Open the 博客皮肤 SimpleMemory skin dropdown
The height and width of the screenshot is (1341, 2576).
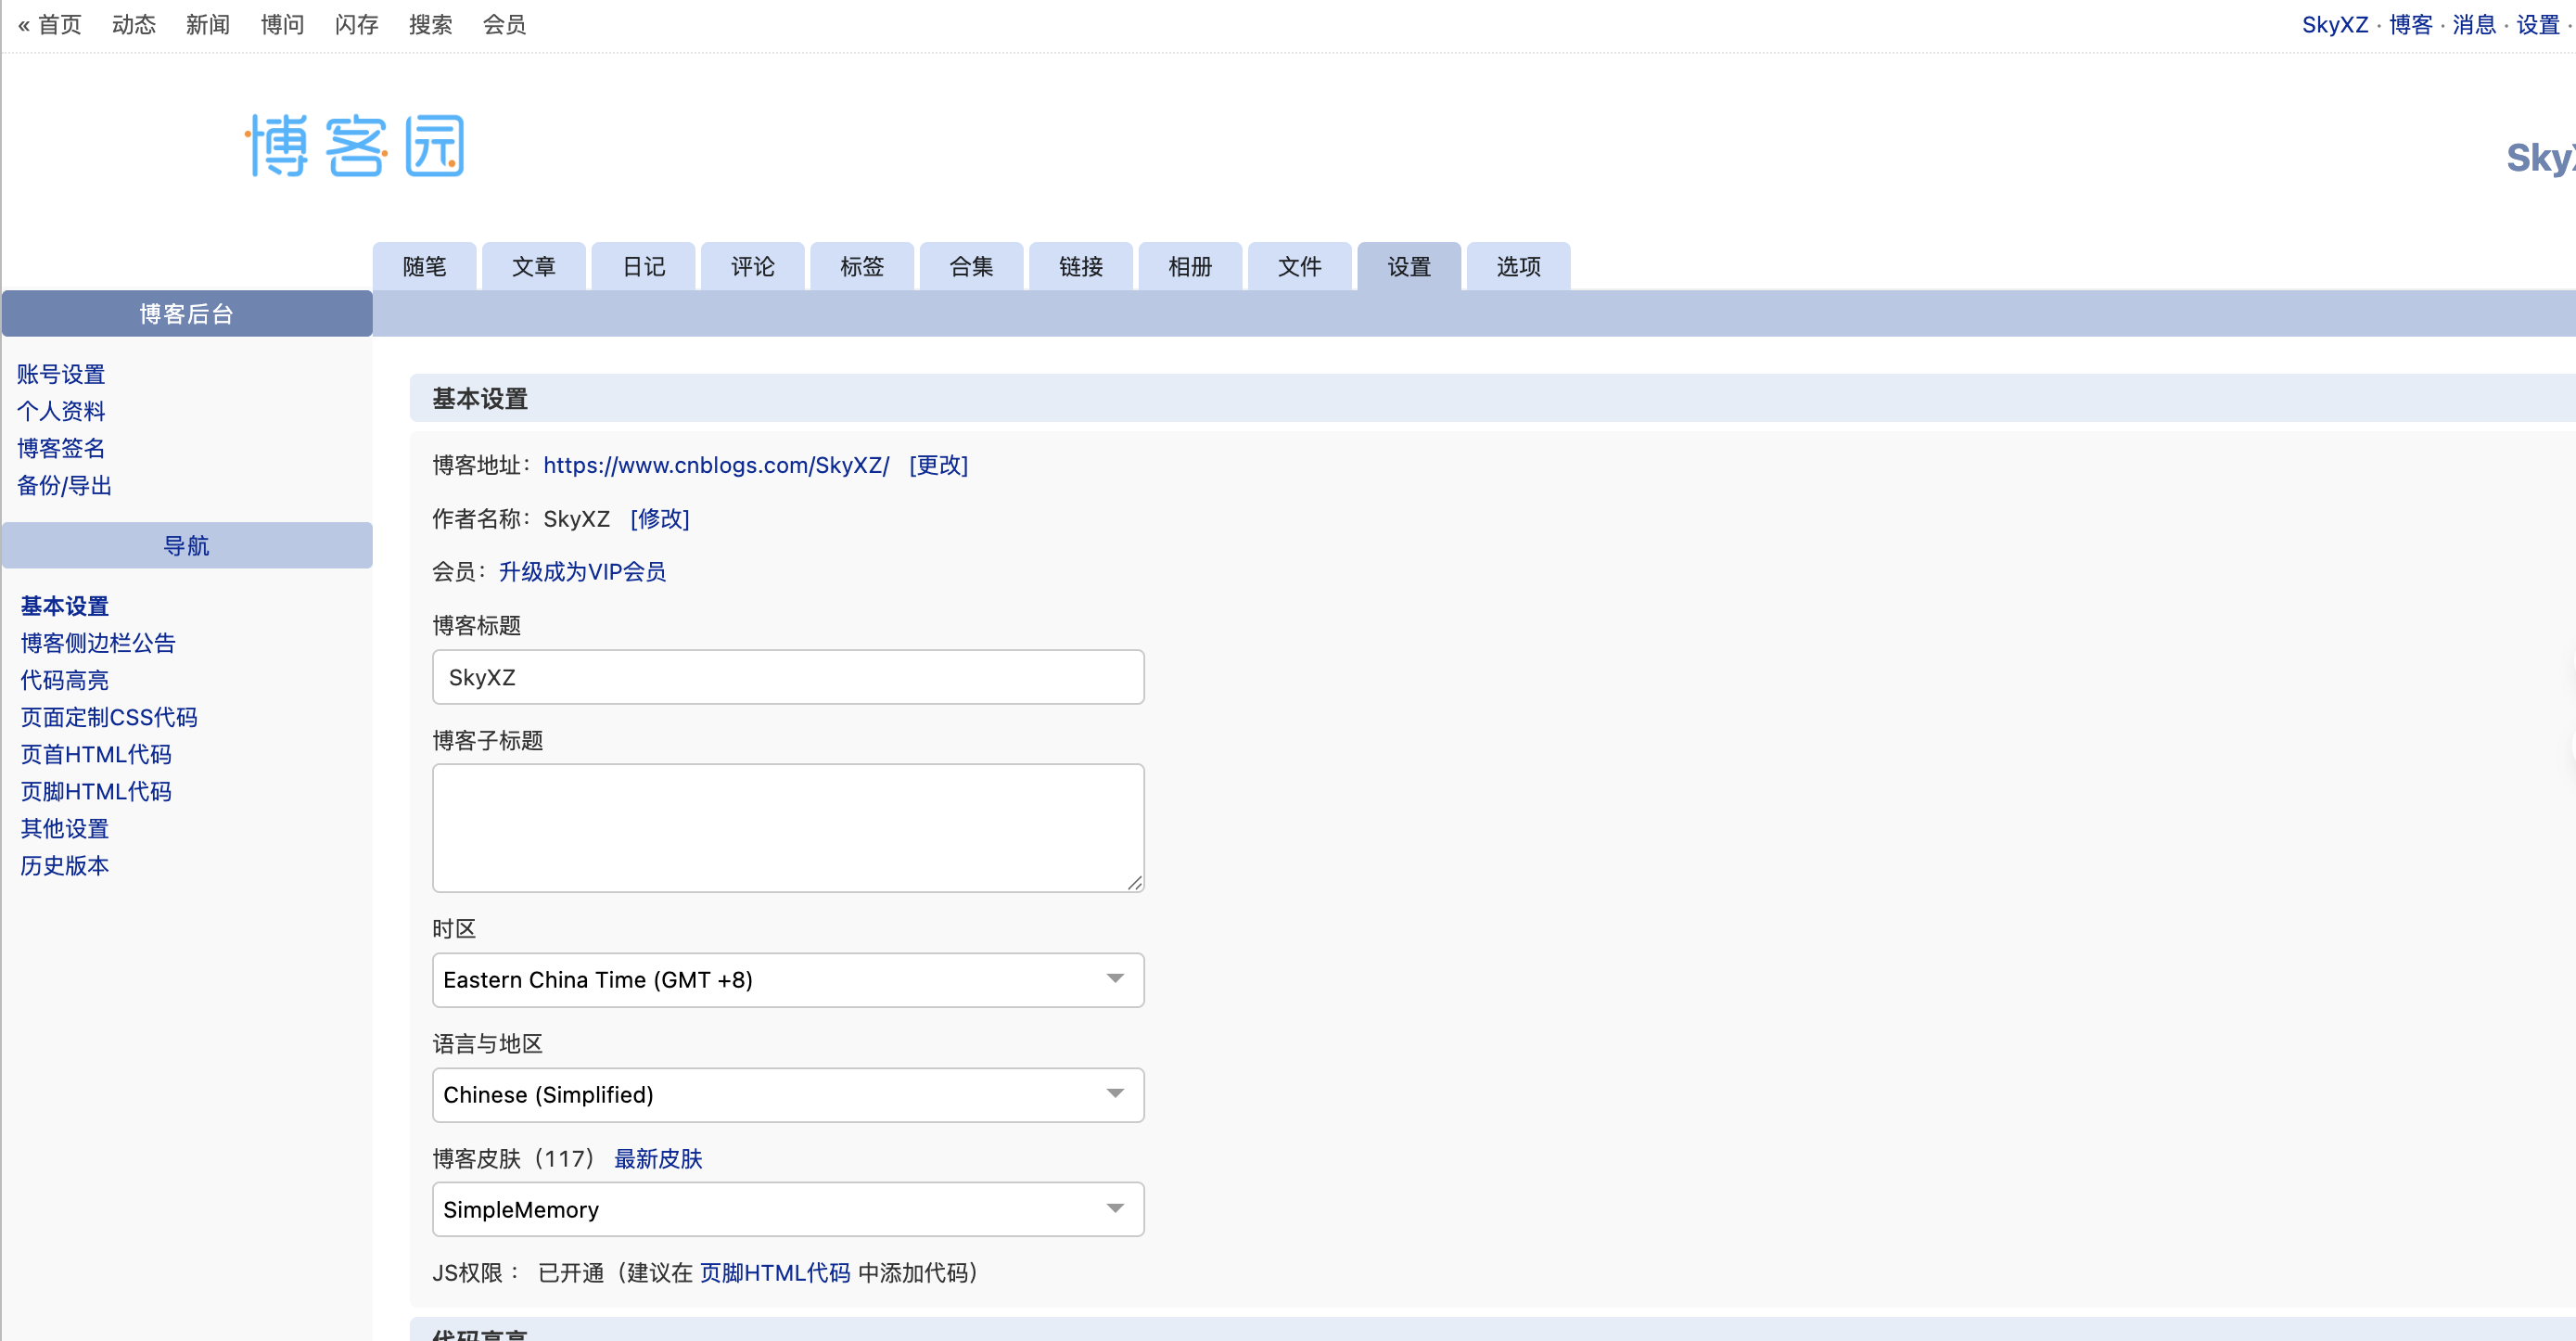[787, 1209]
